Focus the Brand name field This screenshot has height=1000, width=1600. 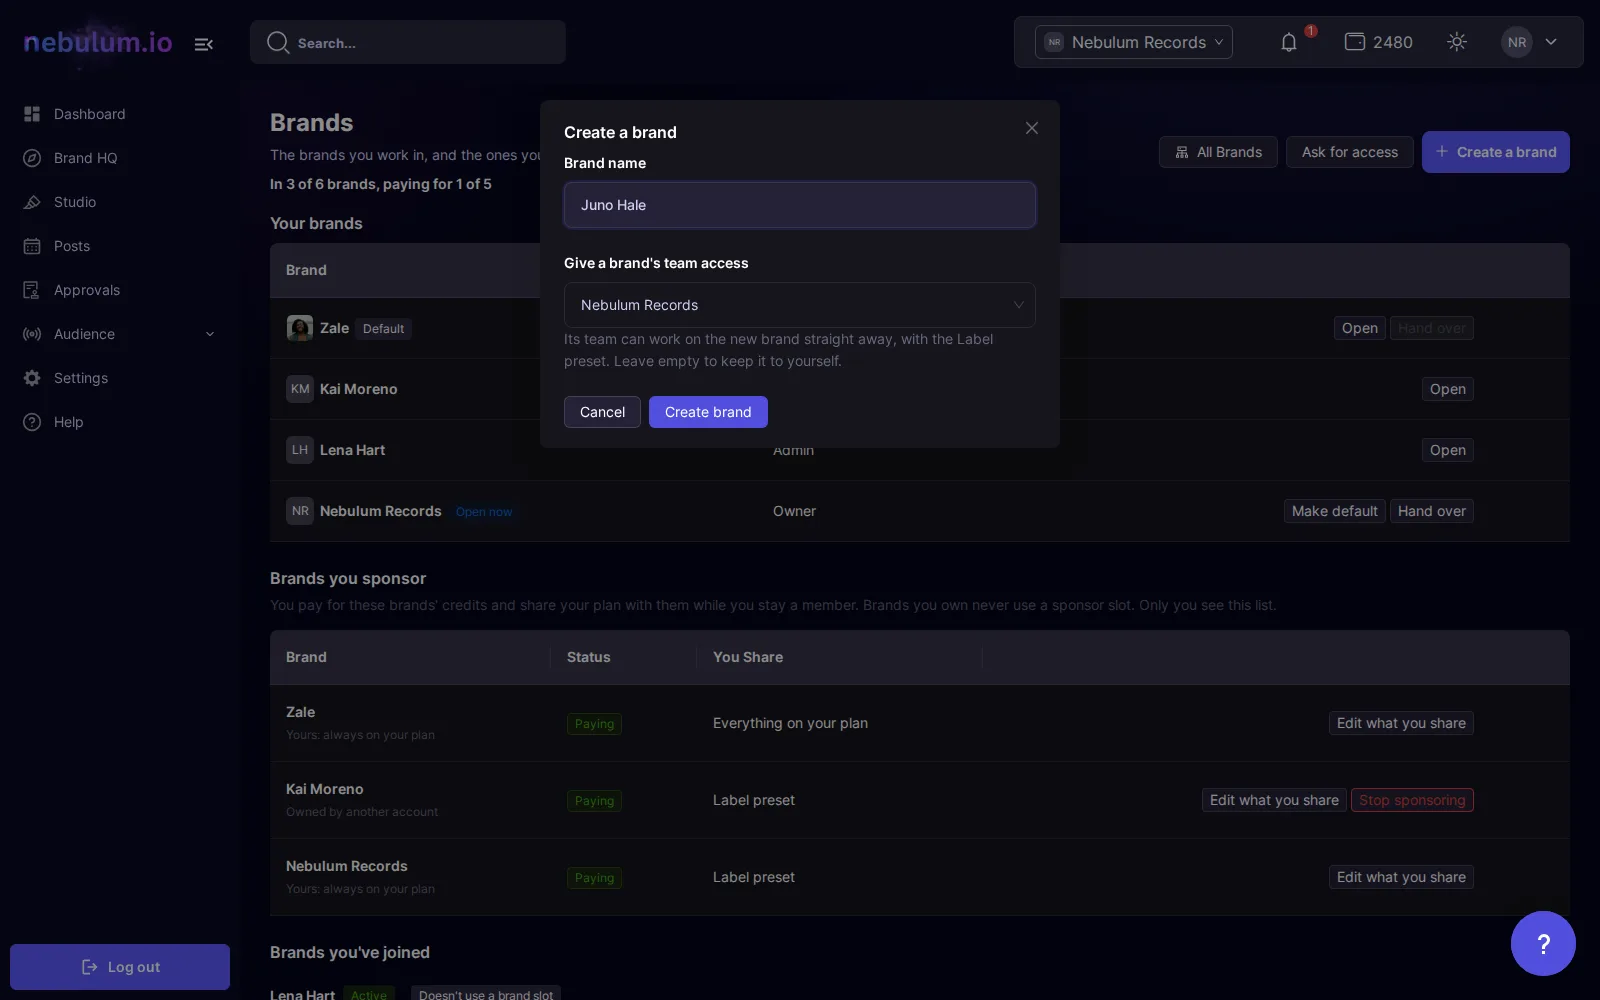[800, 205]
